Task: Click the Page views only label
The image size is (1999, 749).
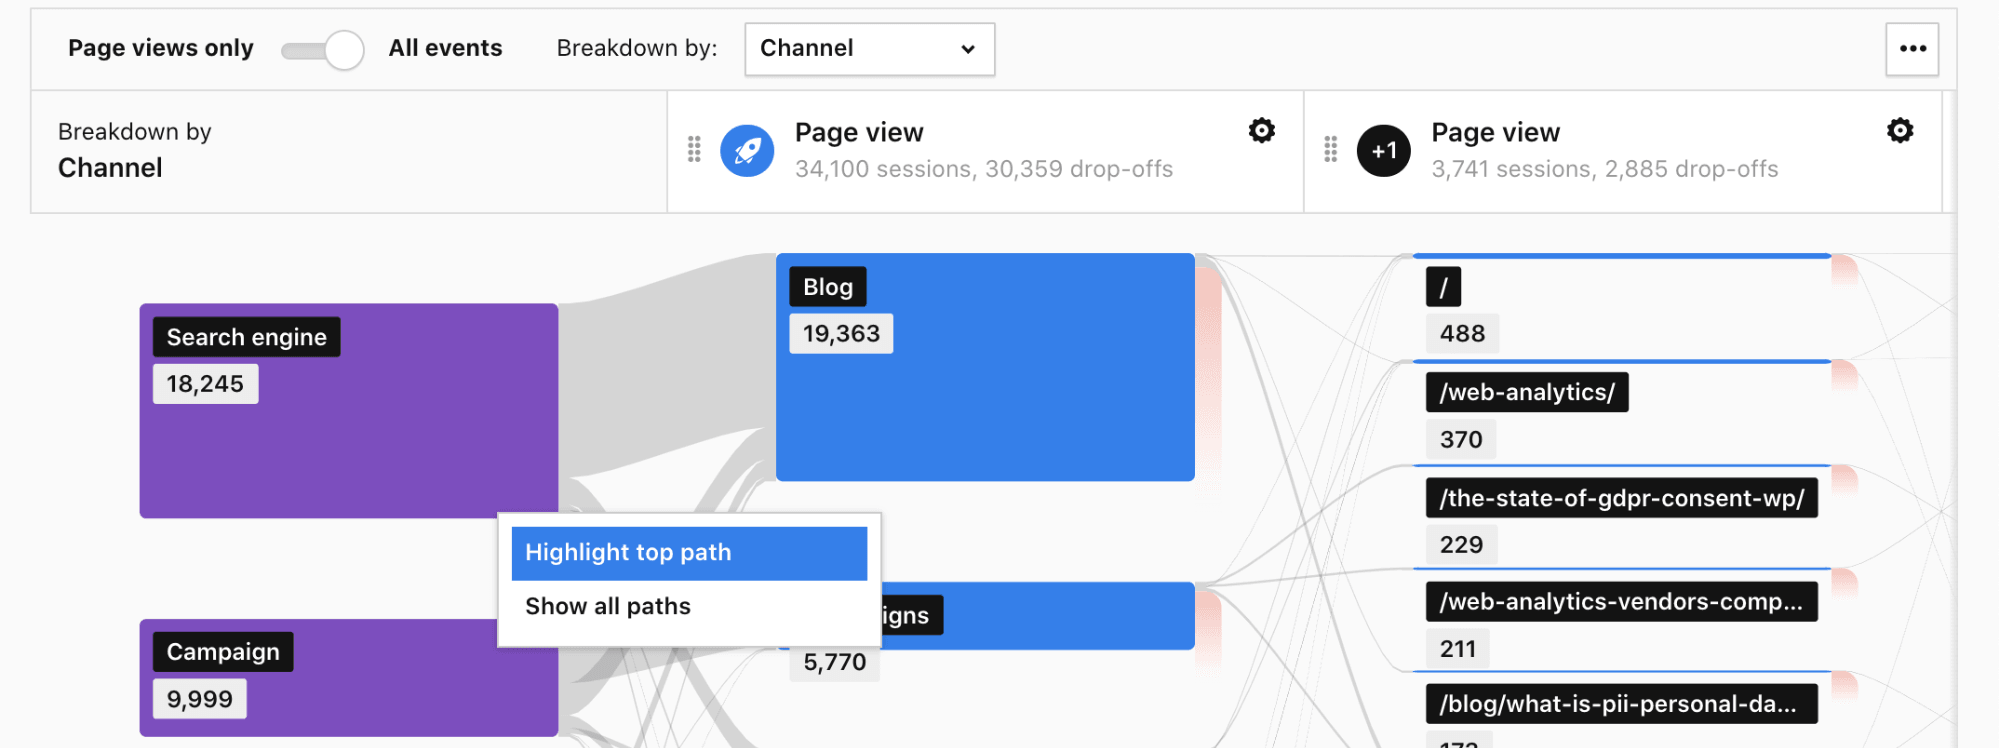Action: tap(161, 48)
